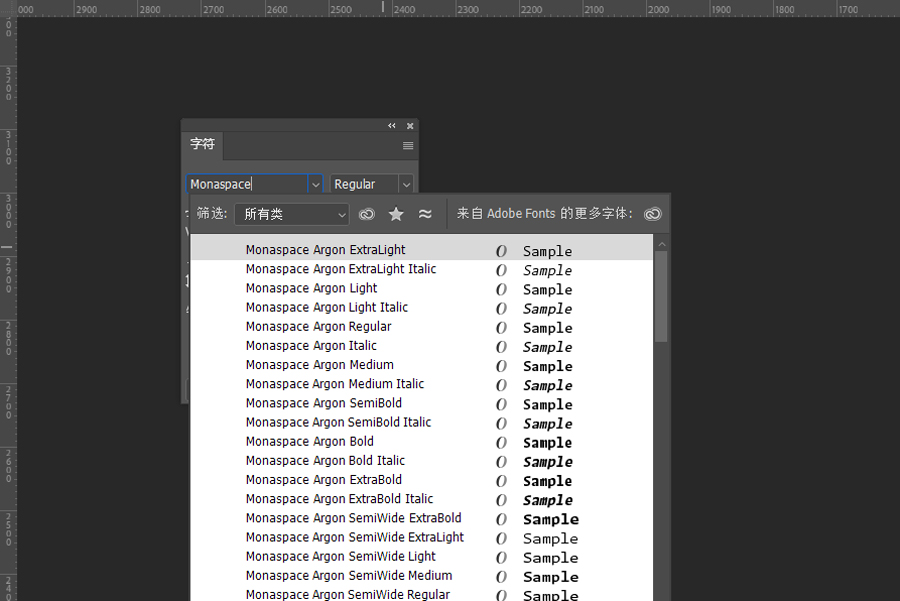Open the font style dropdown arrow
The width and height of the screenshot is (900, 601).
(406, 185)
